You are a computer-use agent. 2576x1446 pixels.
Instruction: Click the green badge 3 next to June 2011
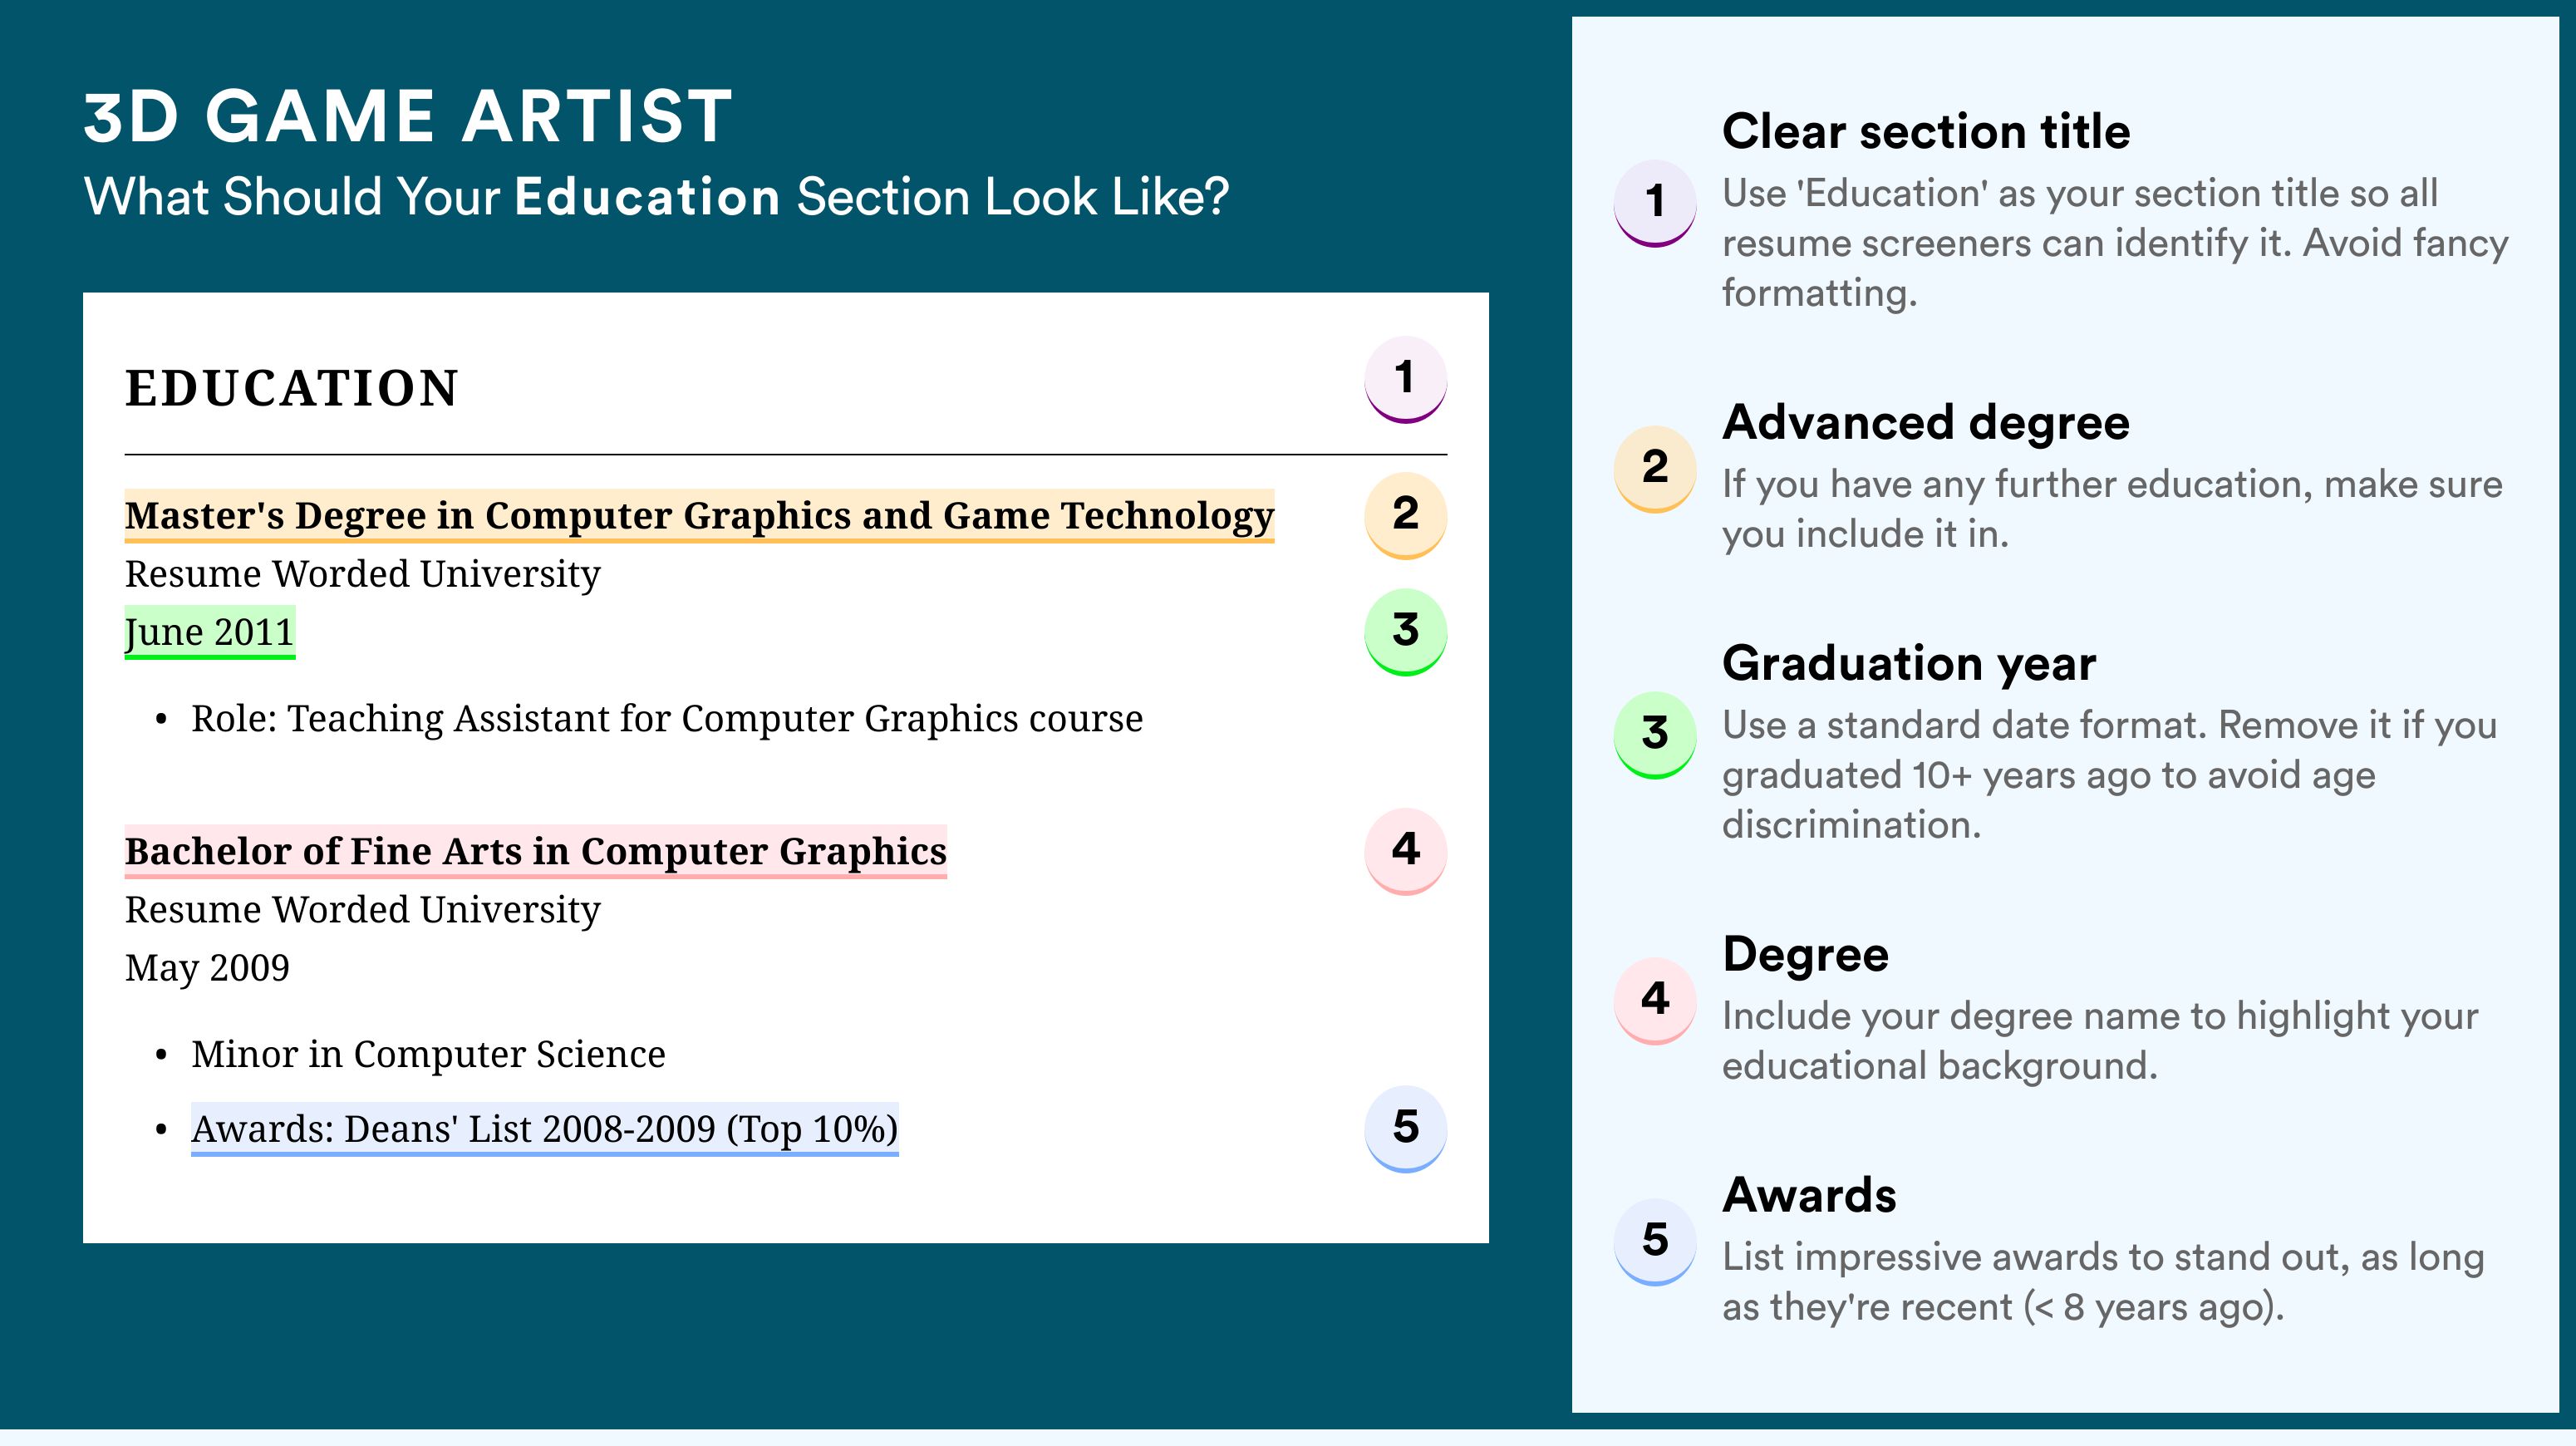coord(1405,631)
